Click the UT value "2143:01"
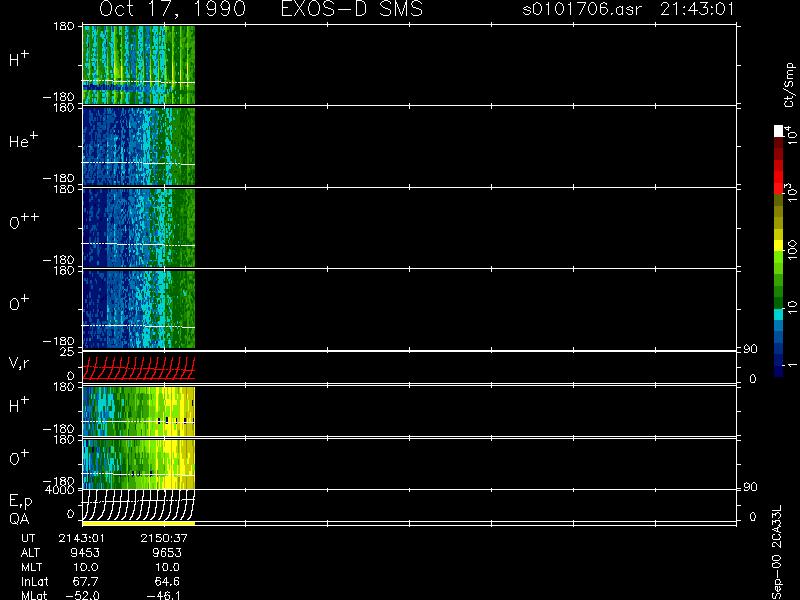 (x=82, y=538)
